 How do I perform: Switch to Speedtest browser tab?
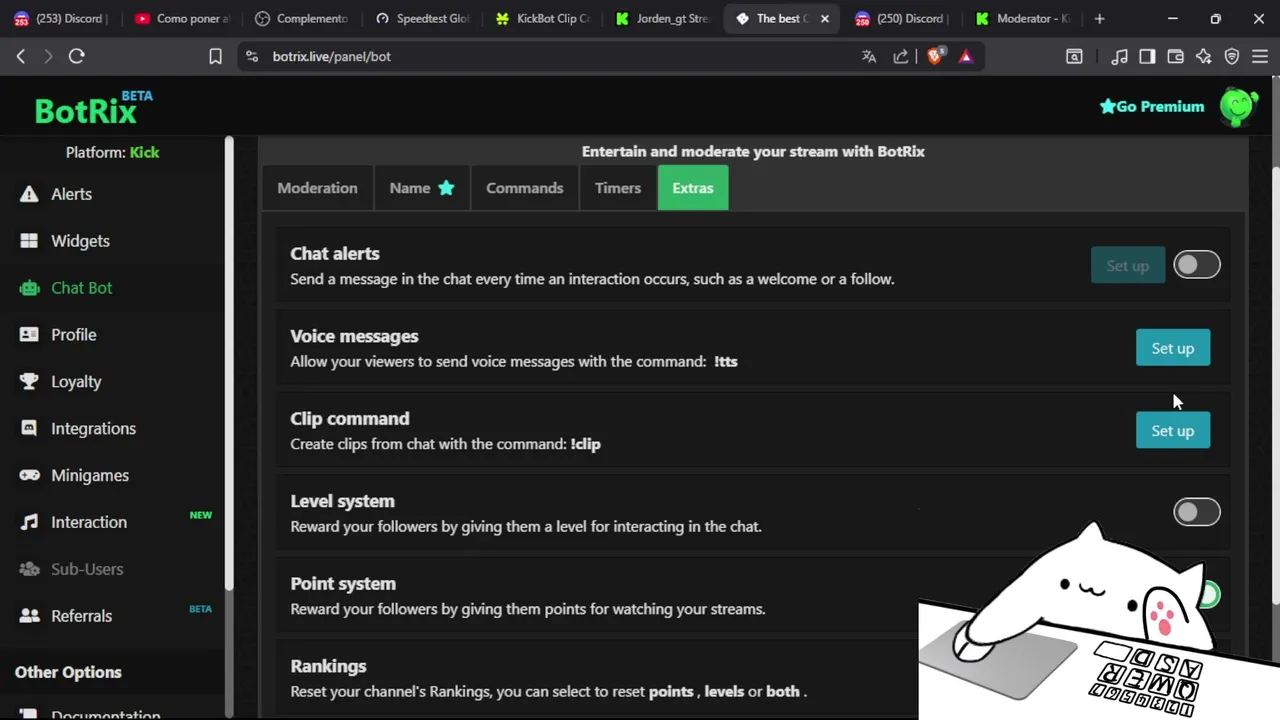[x=422, y=18]
